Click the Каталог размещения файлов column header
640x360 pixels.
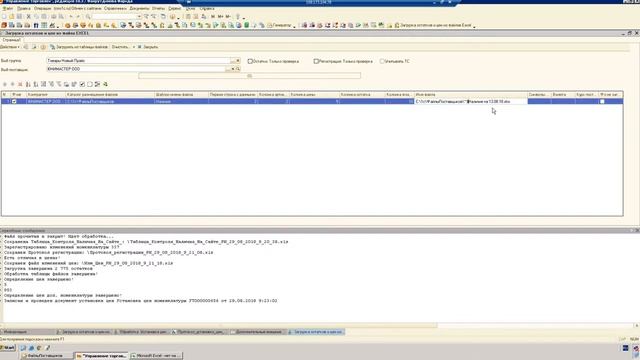(110, 94)
